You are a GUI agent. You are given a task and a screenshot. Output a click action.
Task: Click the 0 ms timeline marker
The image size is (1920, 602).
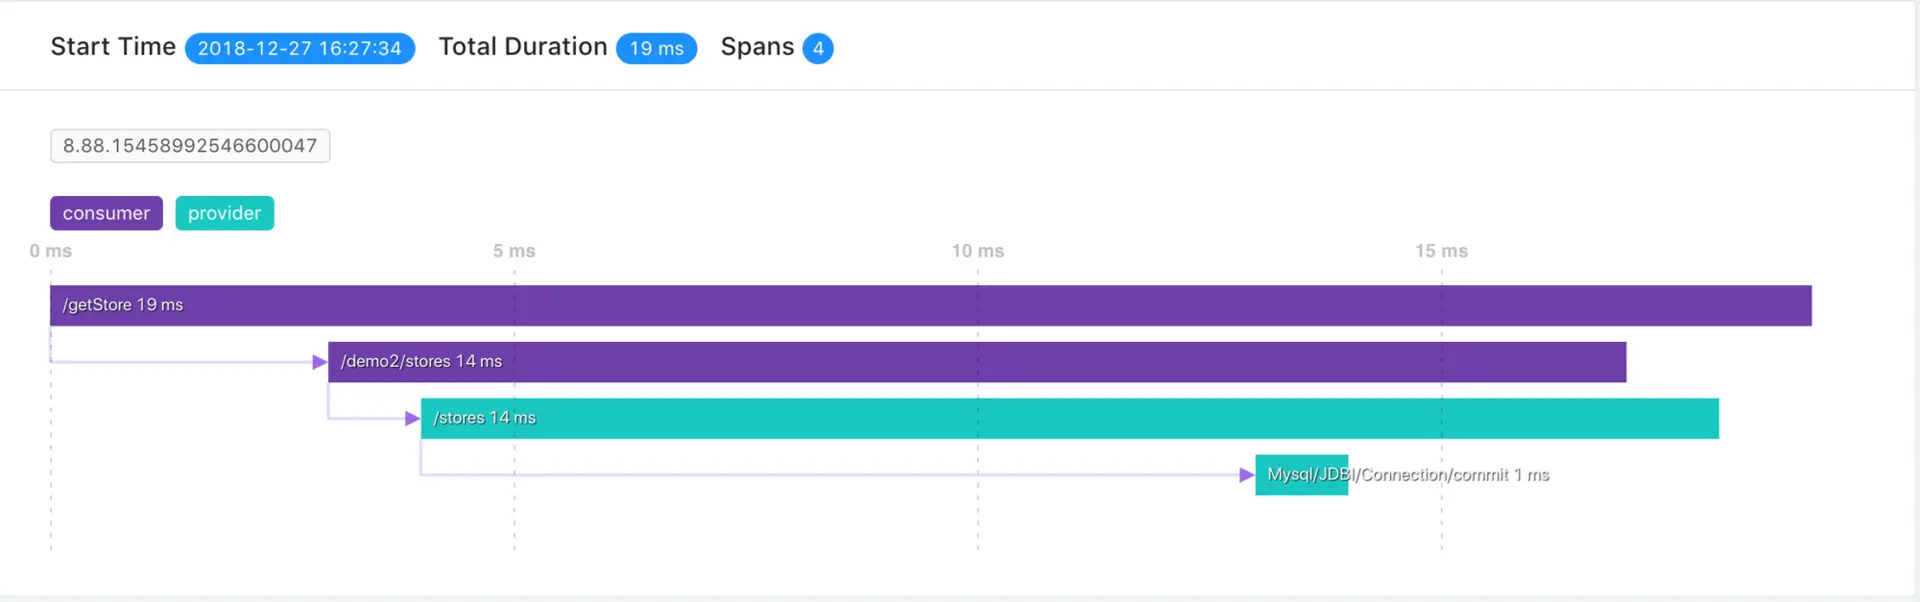51,251
